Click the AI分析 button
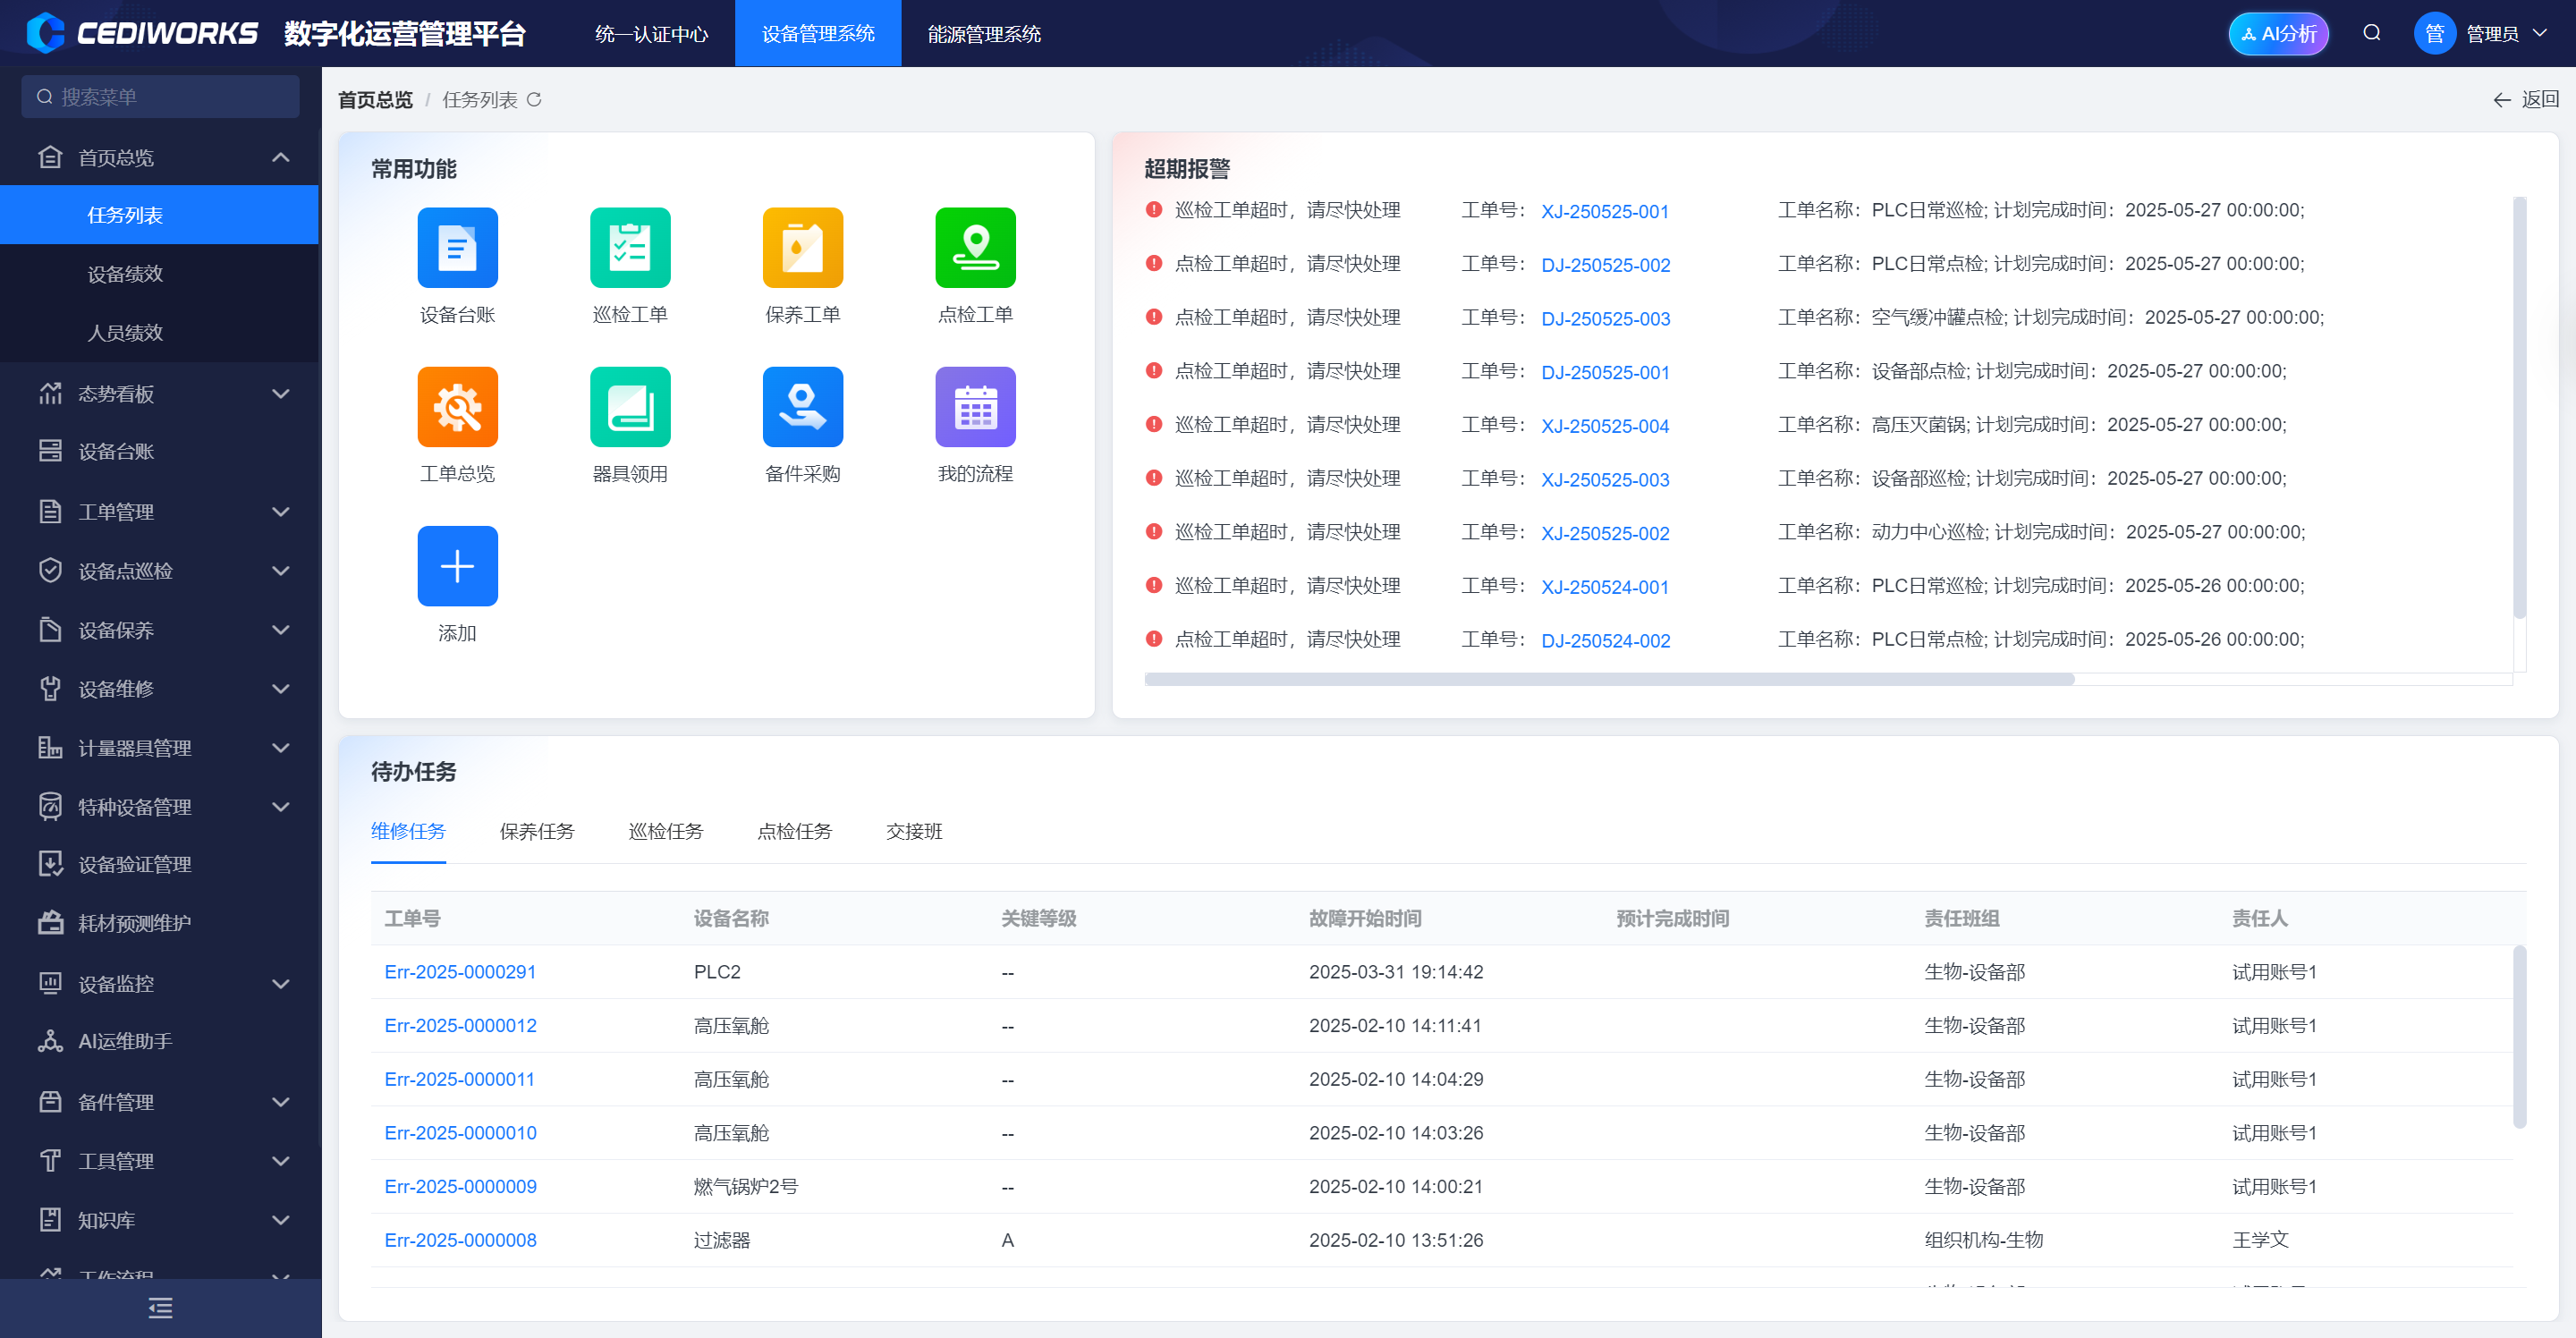This screenshot has width=2576, height=1338. pyautogui.click(x=2277, y=34)
